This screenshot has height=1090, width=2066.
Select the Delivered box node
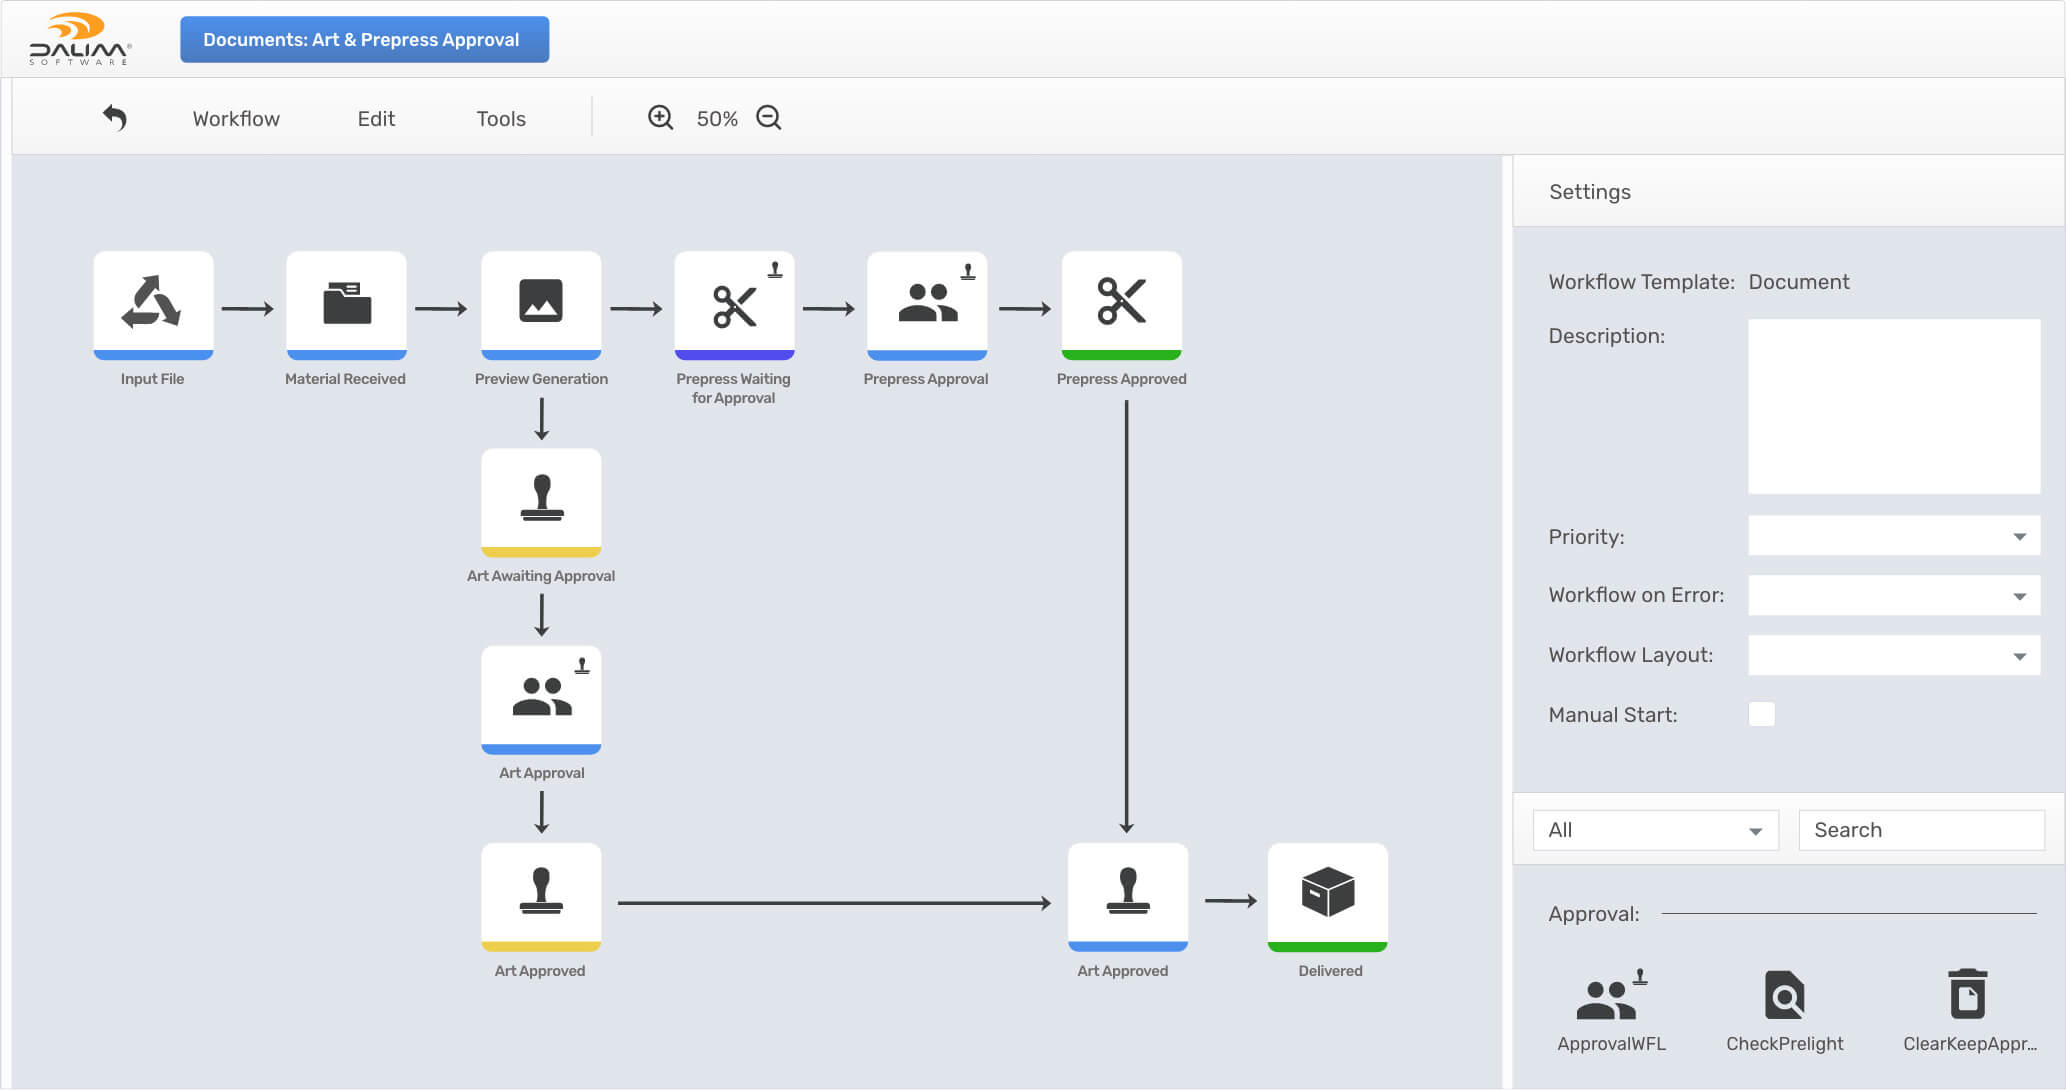pos(1327,895)
